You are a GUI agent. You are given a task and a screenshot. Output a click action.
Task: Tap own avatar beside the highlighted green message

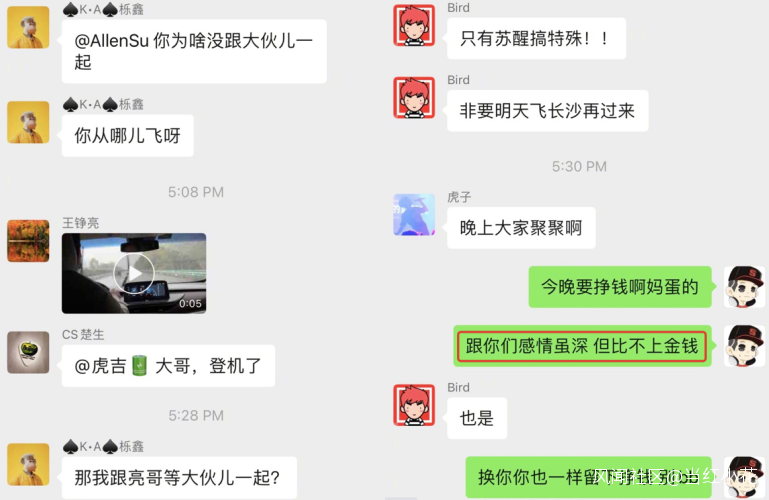pyautogui.click(x=744, y=346)
